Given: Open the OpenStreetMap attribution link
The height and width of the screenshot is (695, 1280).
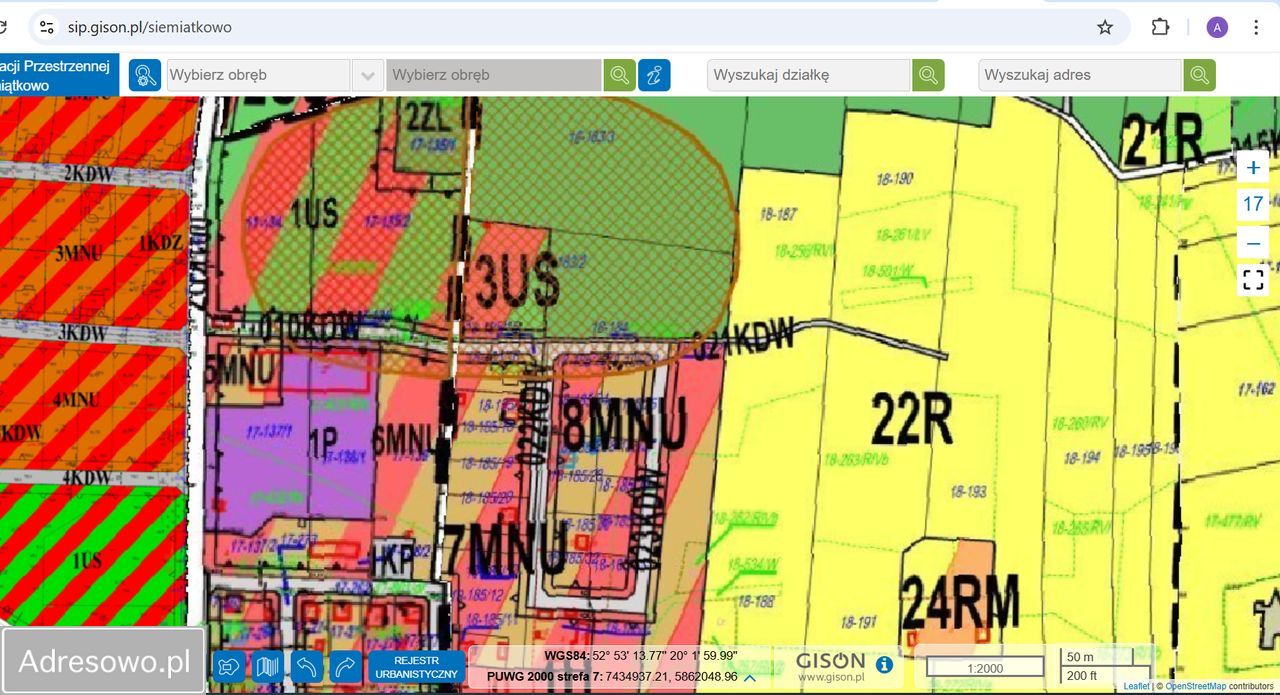Looking at the screenshot, I should [x=1195, y=686].
